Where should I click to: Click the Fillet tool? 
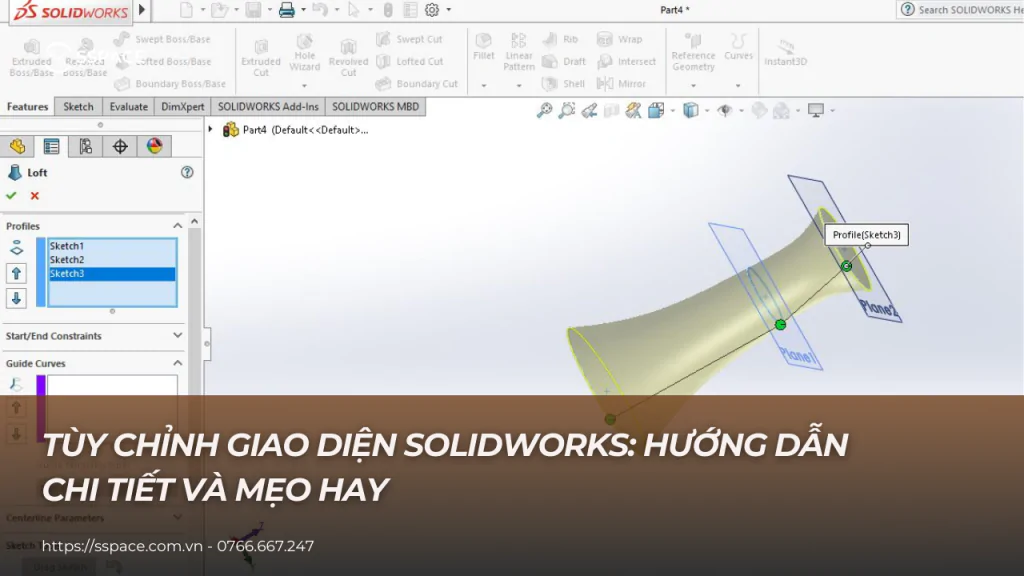483,47
